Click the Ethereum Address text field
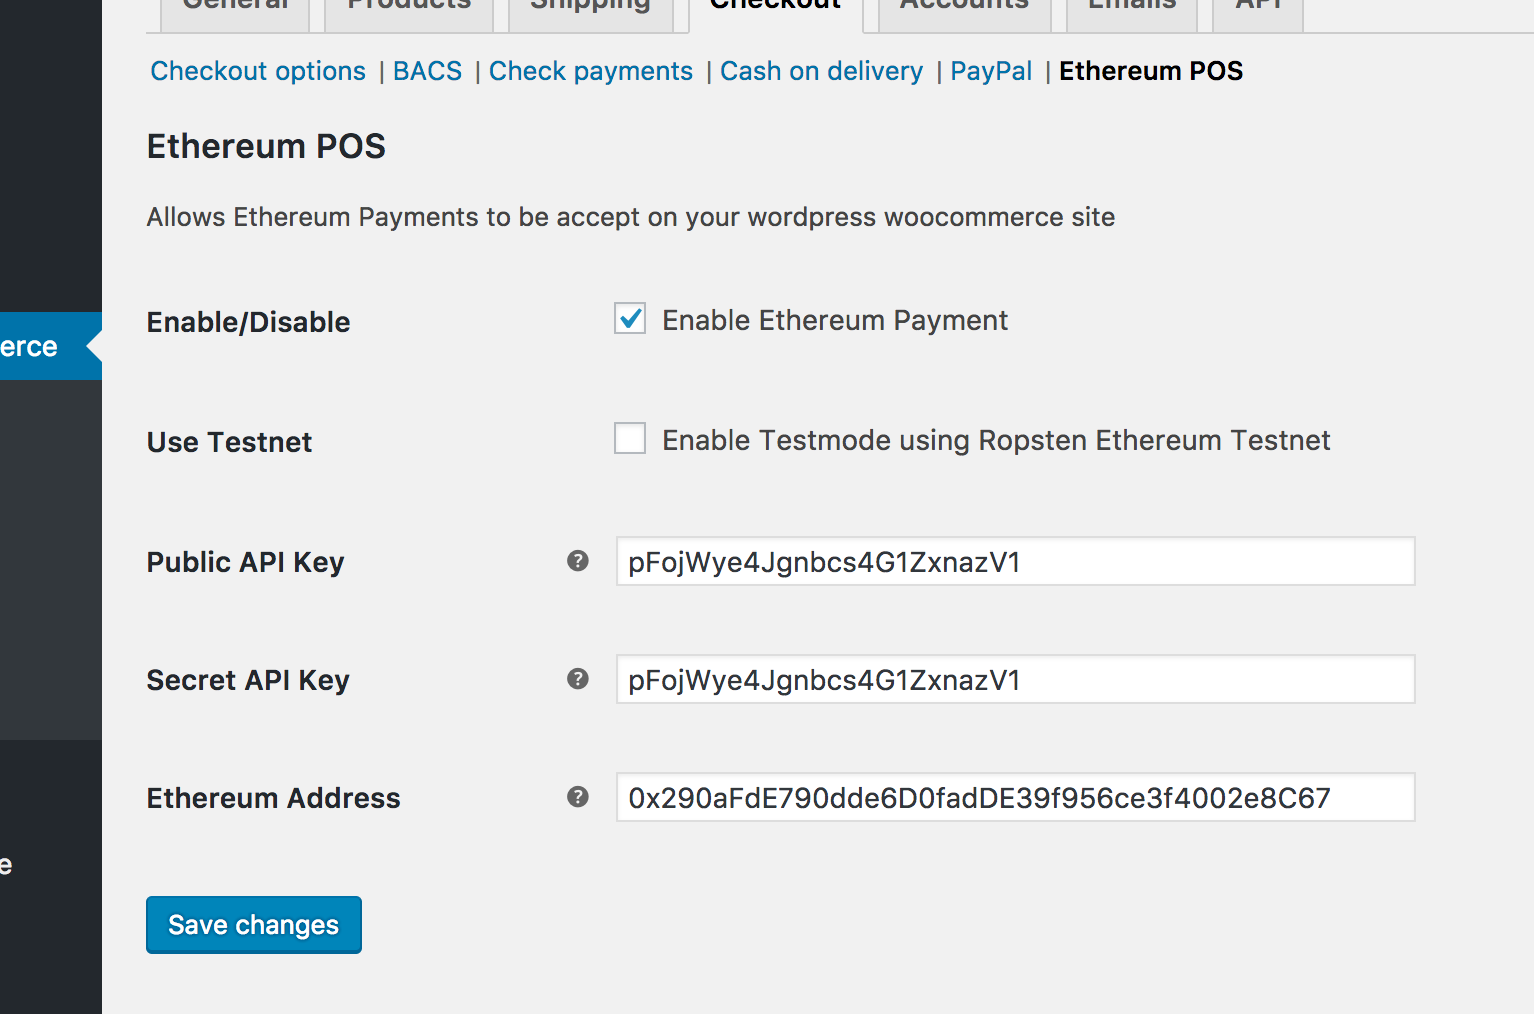The image size is (1534, 1014). (x=1015, y=797)
